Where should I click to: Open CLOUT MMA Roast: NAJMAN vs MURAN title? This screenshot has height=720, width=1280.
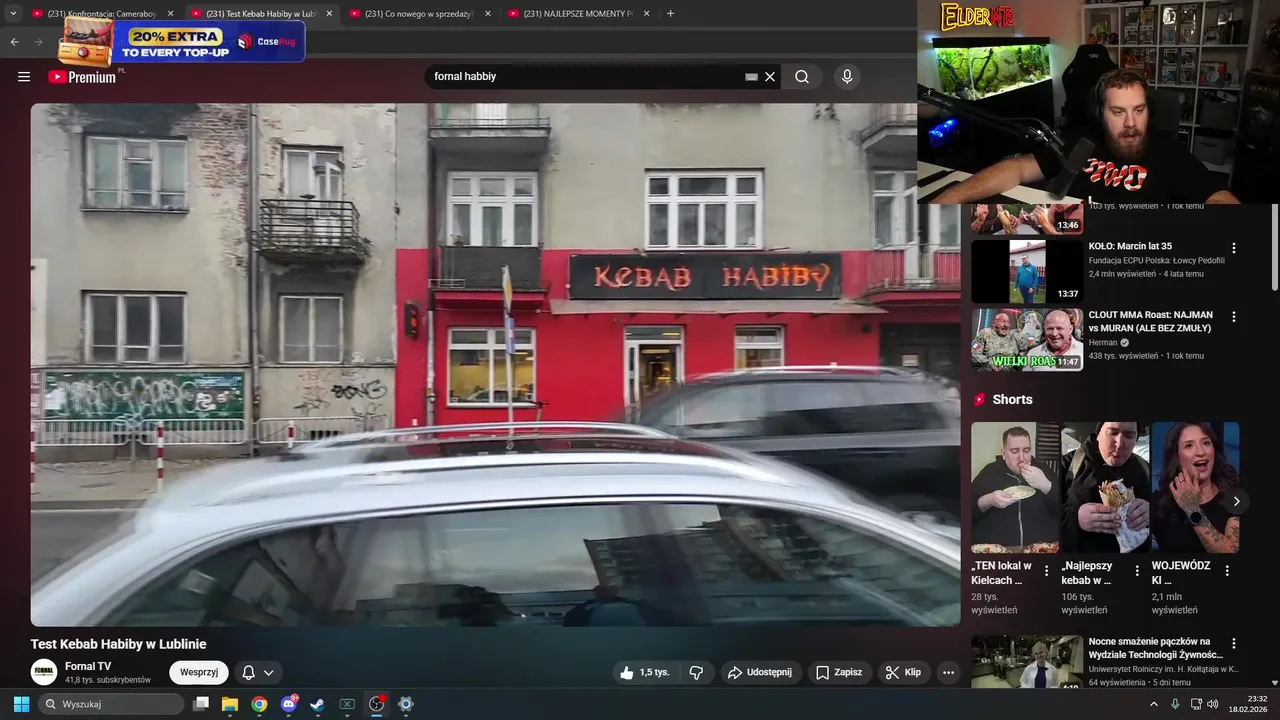click(1150, 321)
